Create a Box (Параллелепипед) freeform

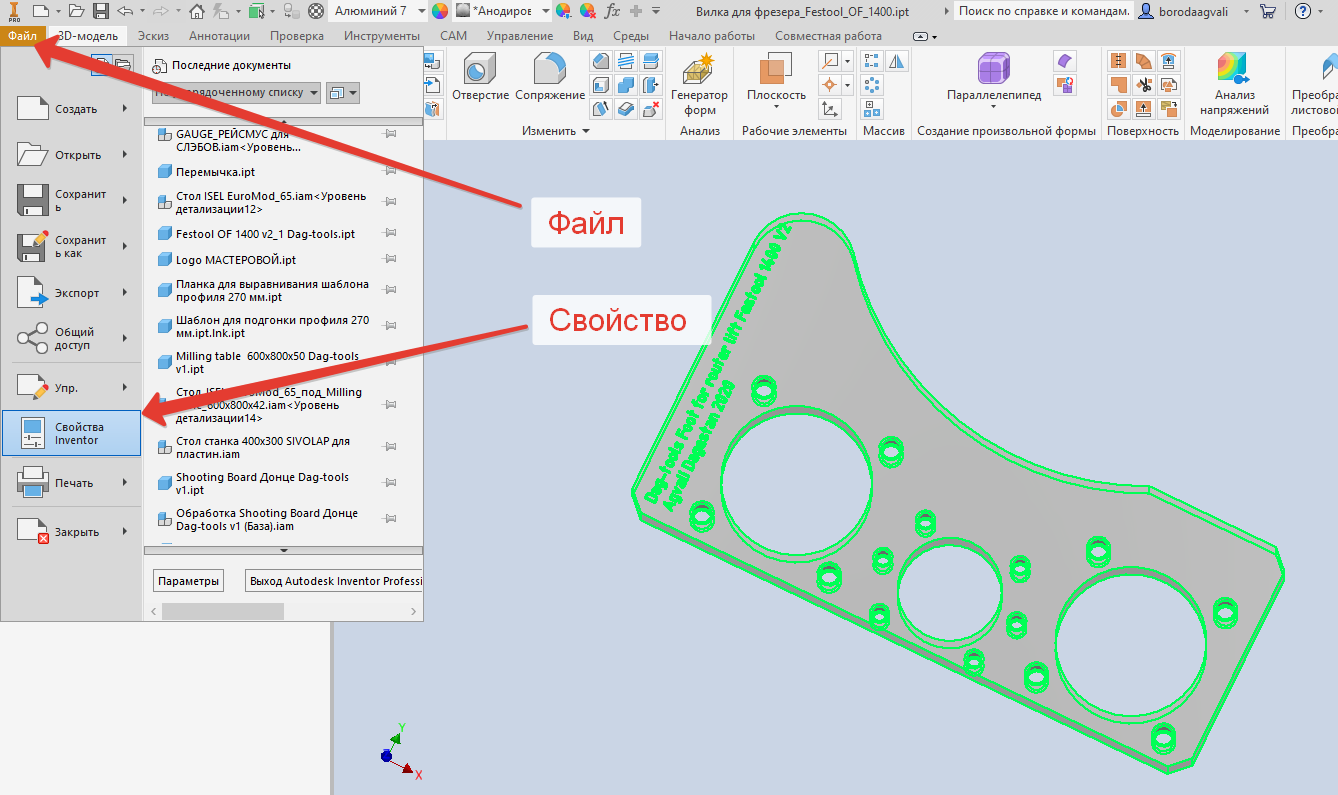tap(994, 77)
